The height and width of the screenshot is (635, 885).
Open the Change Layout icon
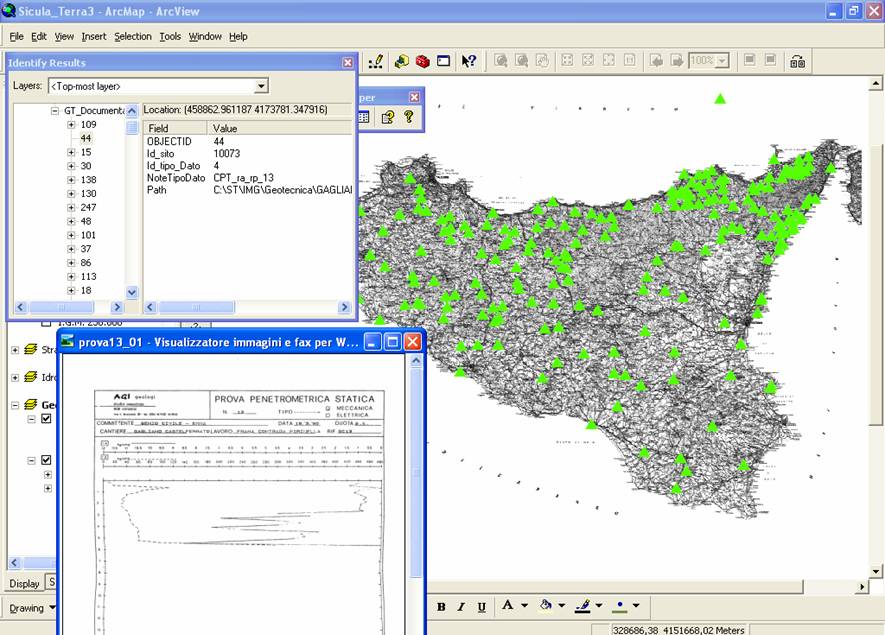point(798,62)
